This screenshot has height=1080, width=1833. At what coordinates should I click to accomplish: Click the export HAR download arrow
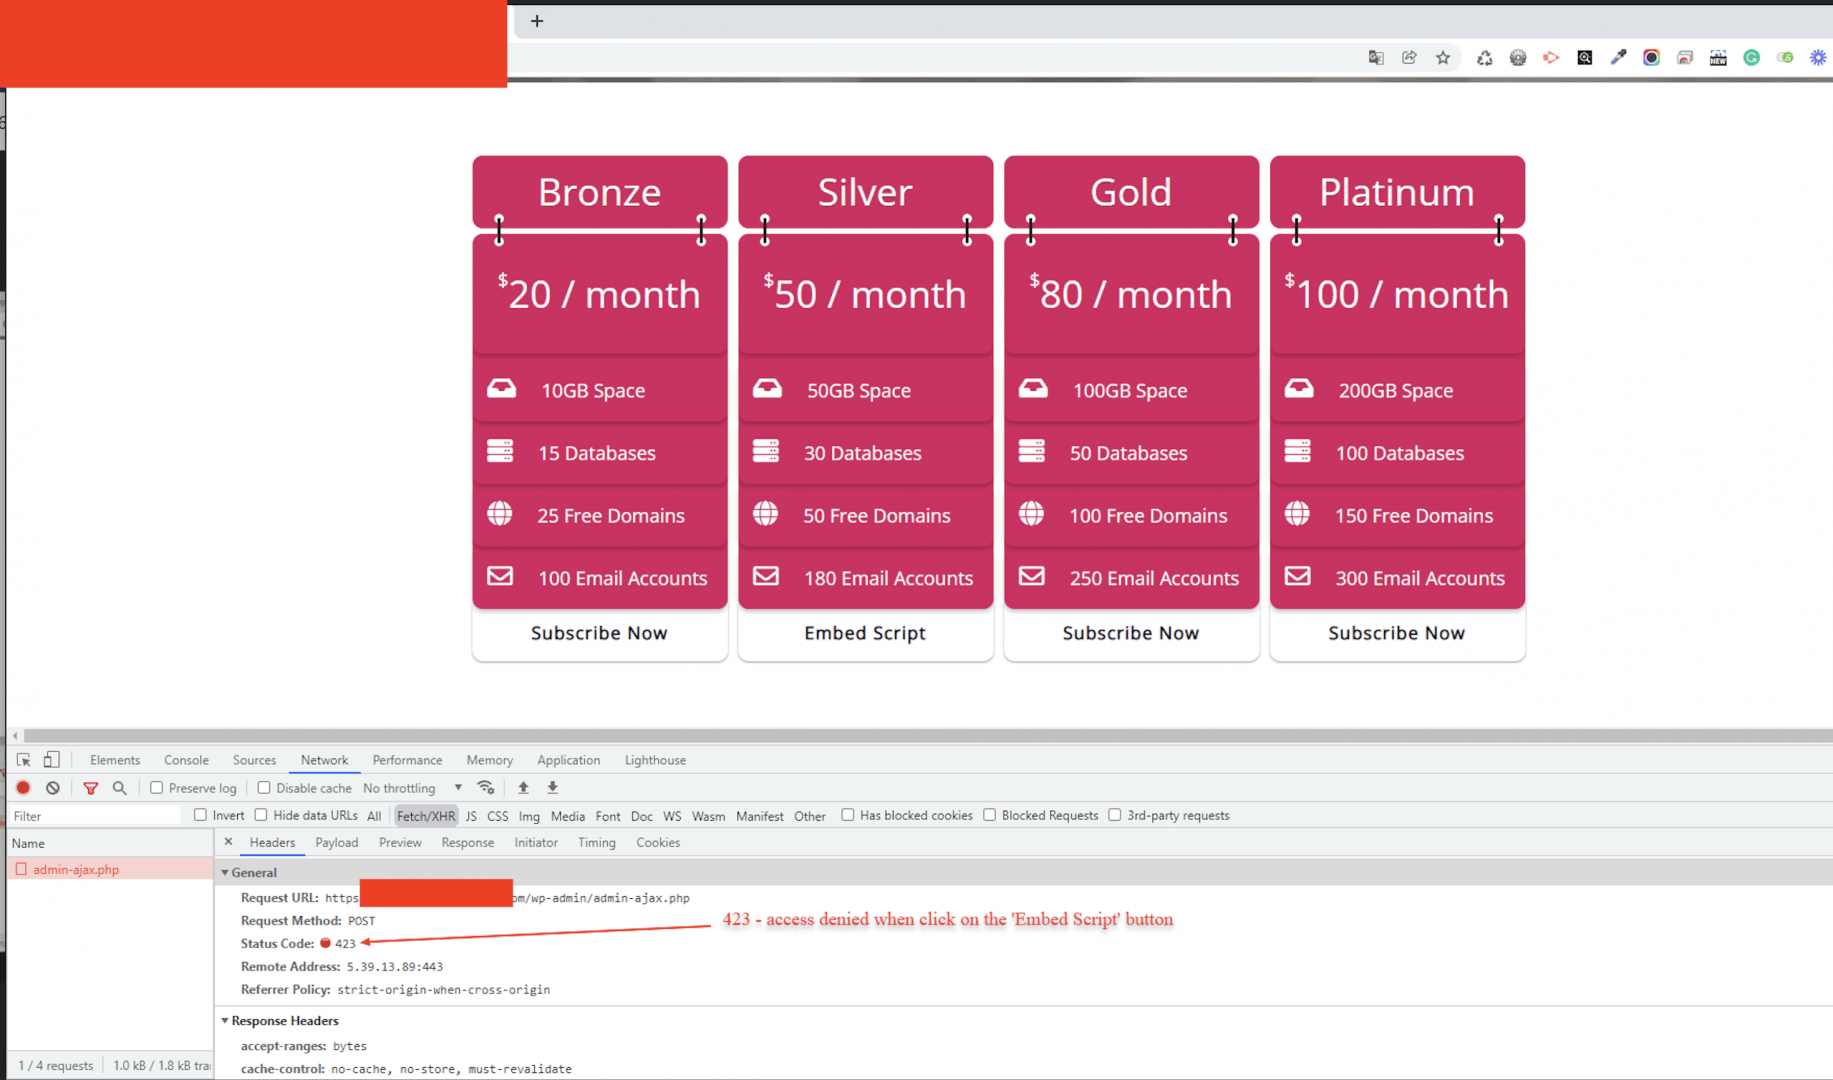[x=552, y=788]
